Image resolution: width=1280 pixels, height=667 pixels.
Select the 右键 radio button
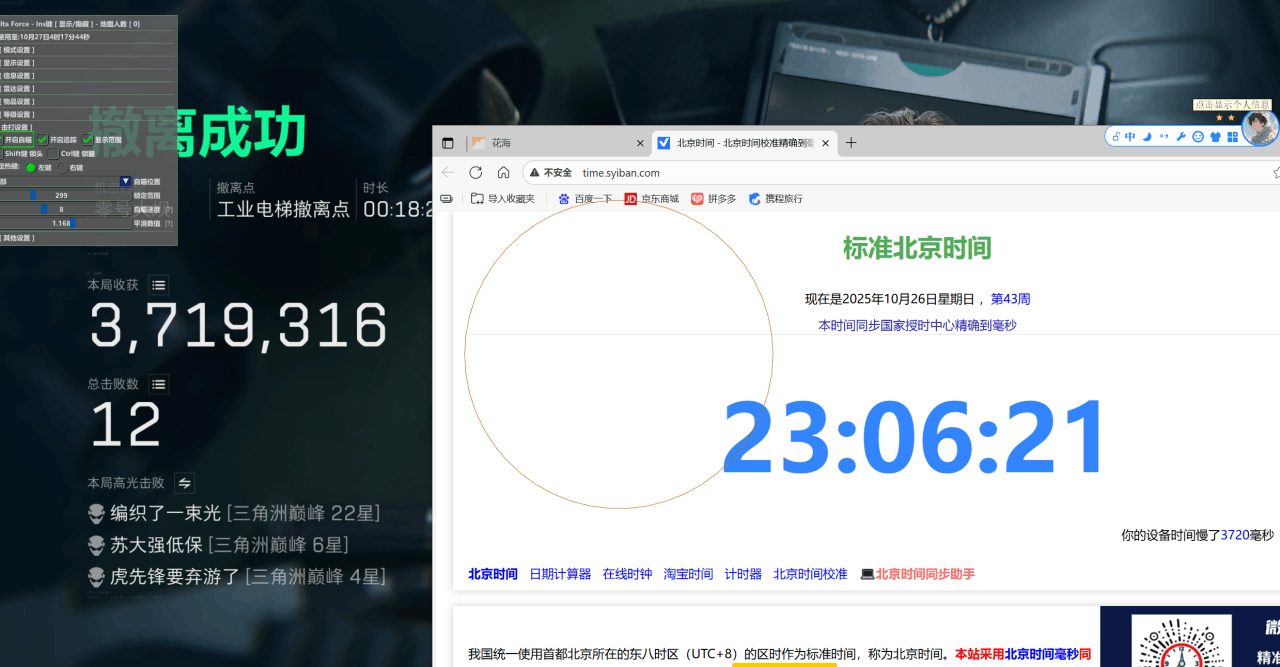click(x=62, y=168)
